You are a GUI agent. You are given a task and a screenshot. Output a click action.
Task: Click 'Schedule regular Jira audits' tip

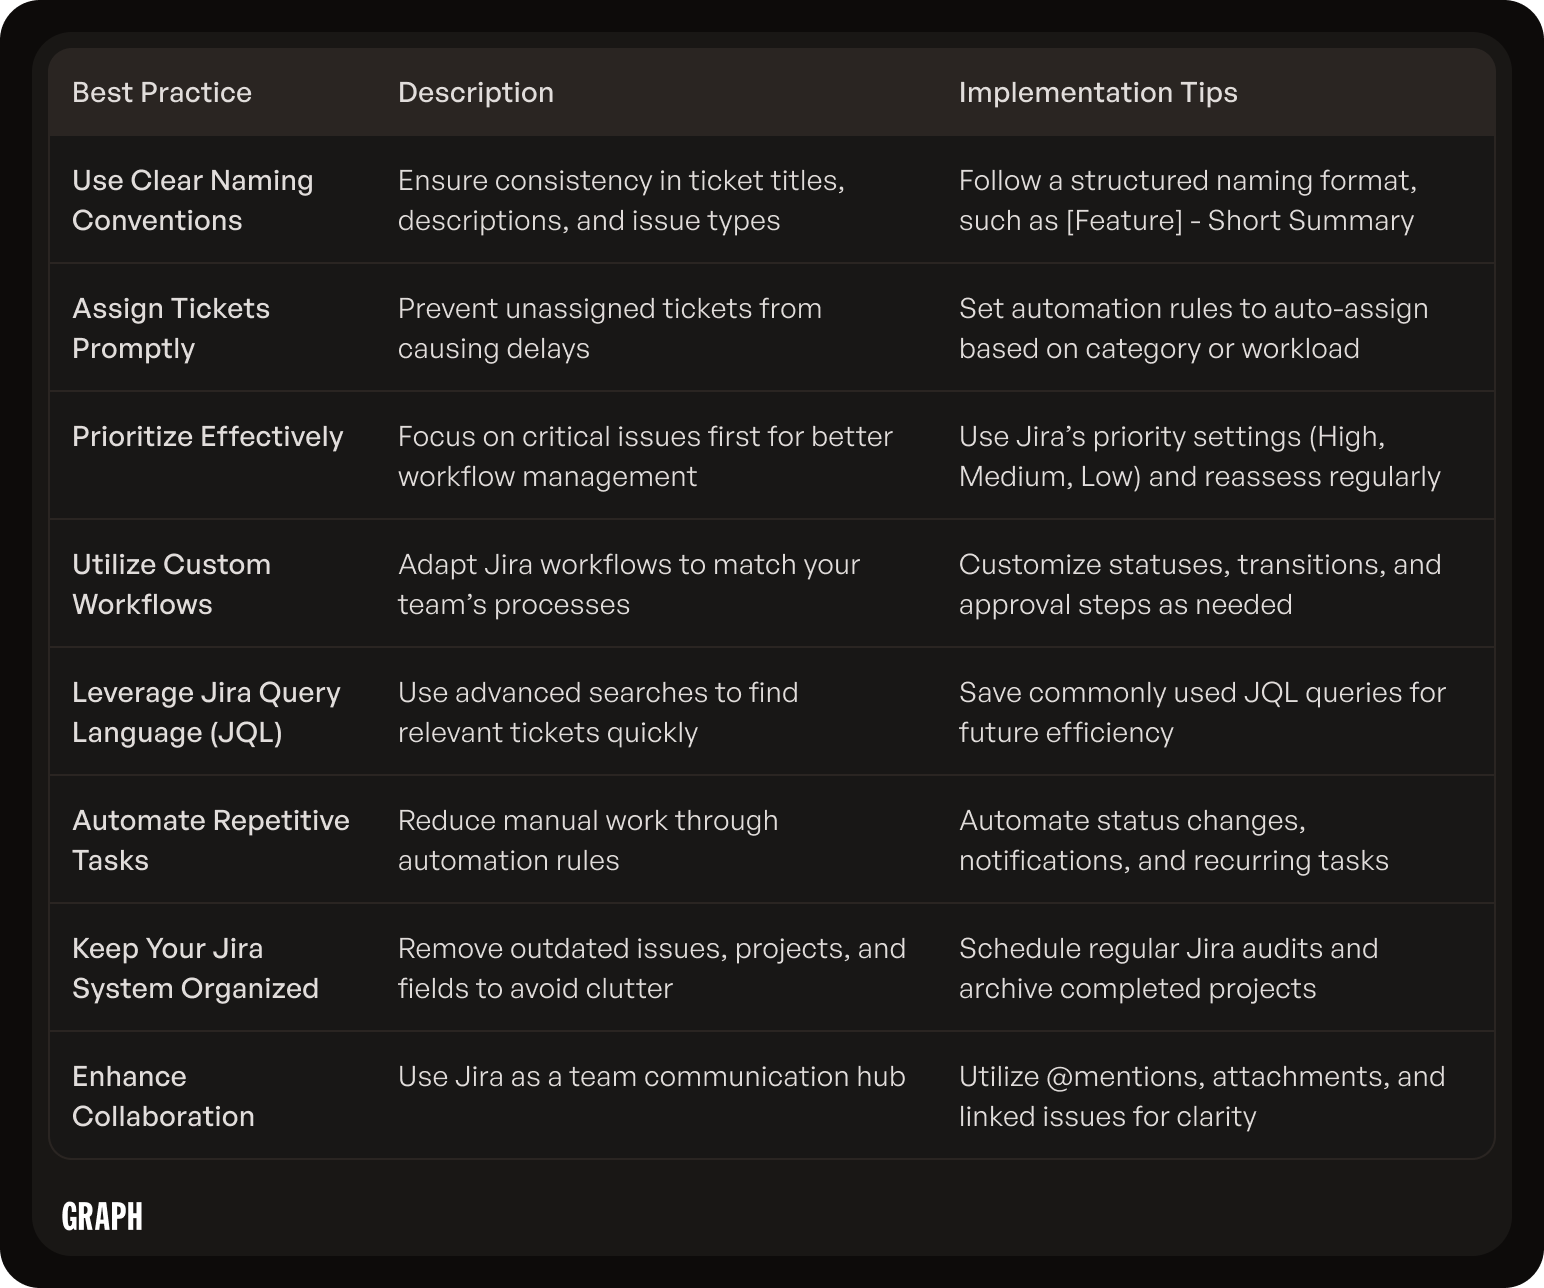1169,968
